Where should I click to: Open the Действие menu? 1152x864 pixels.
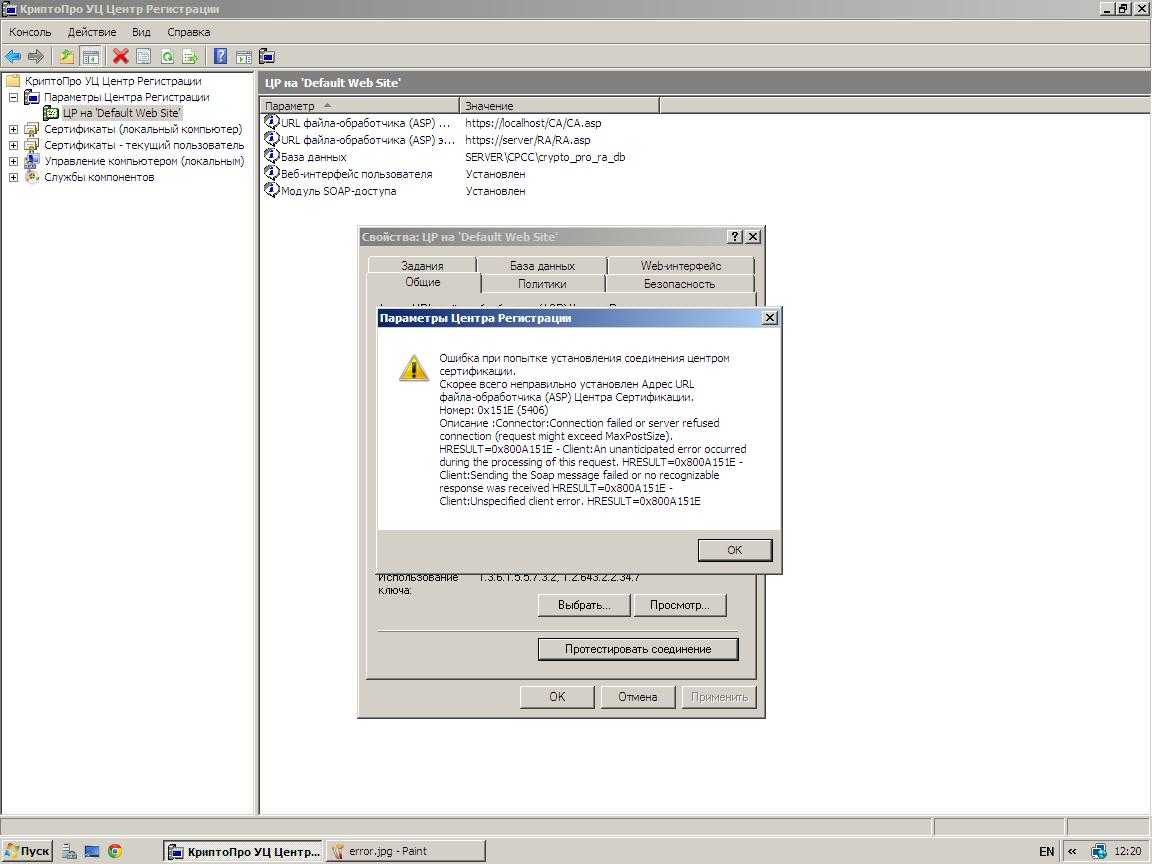tap(92, 32)
